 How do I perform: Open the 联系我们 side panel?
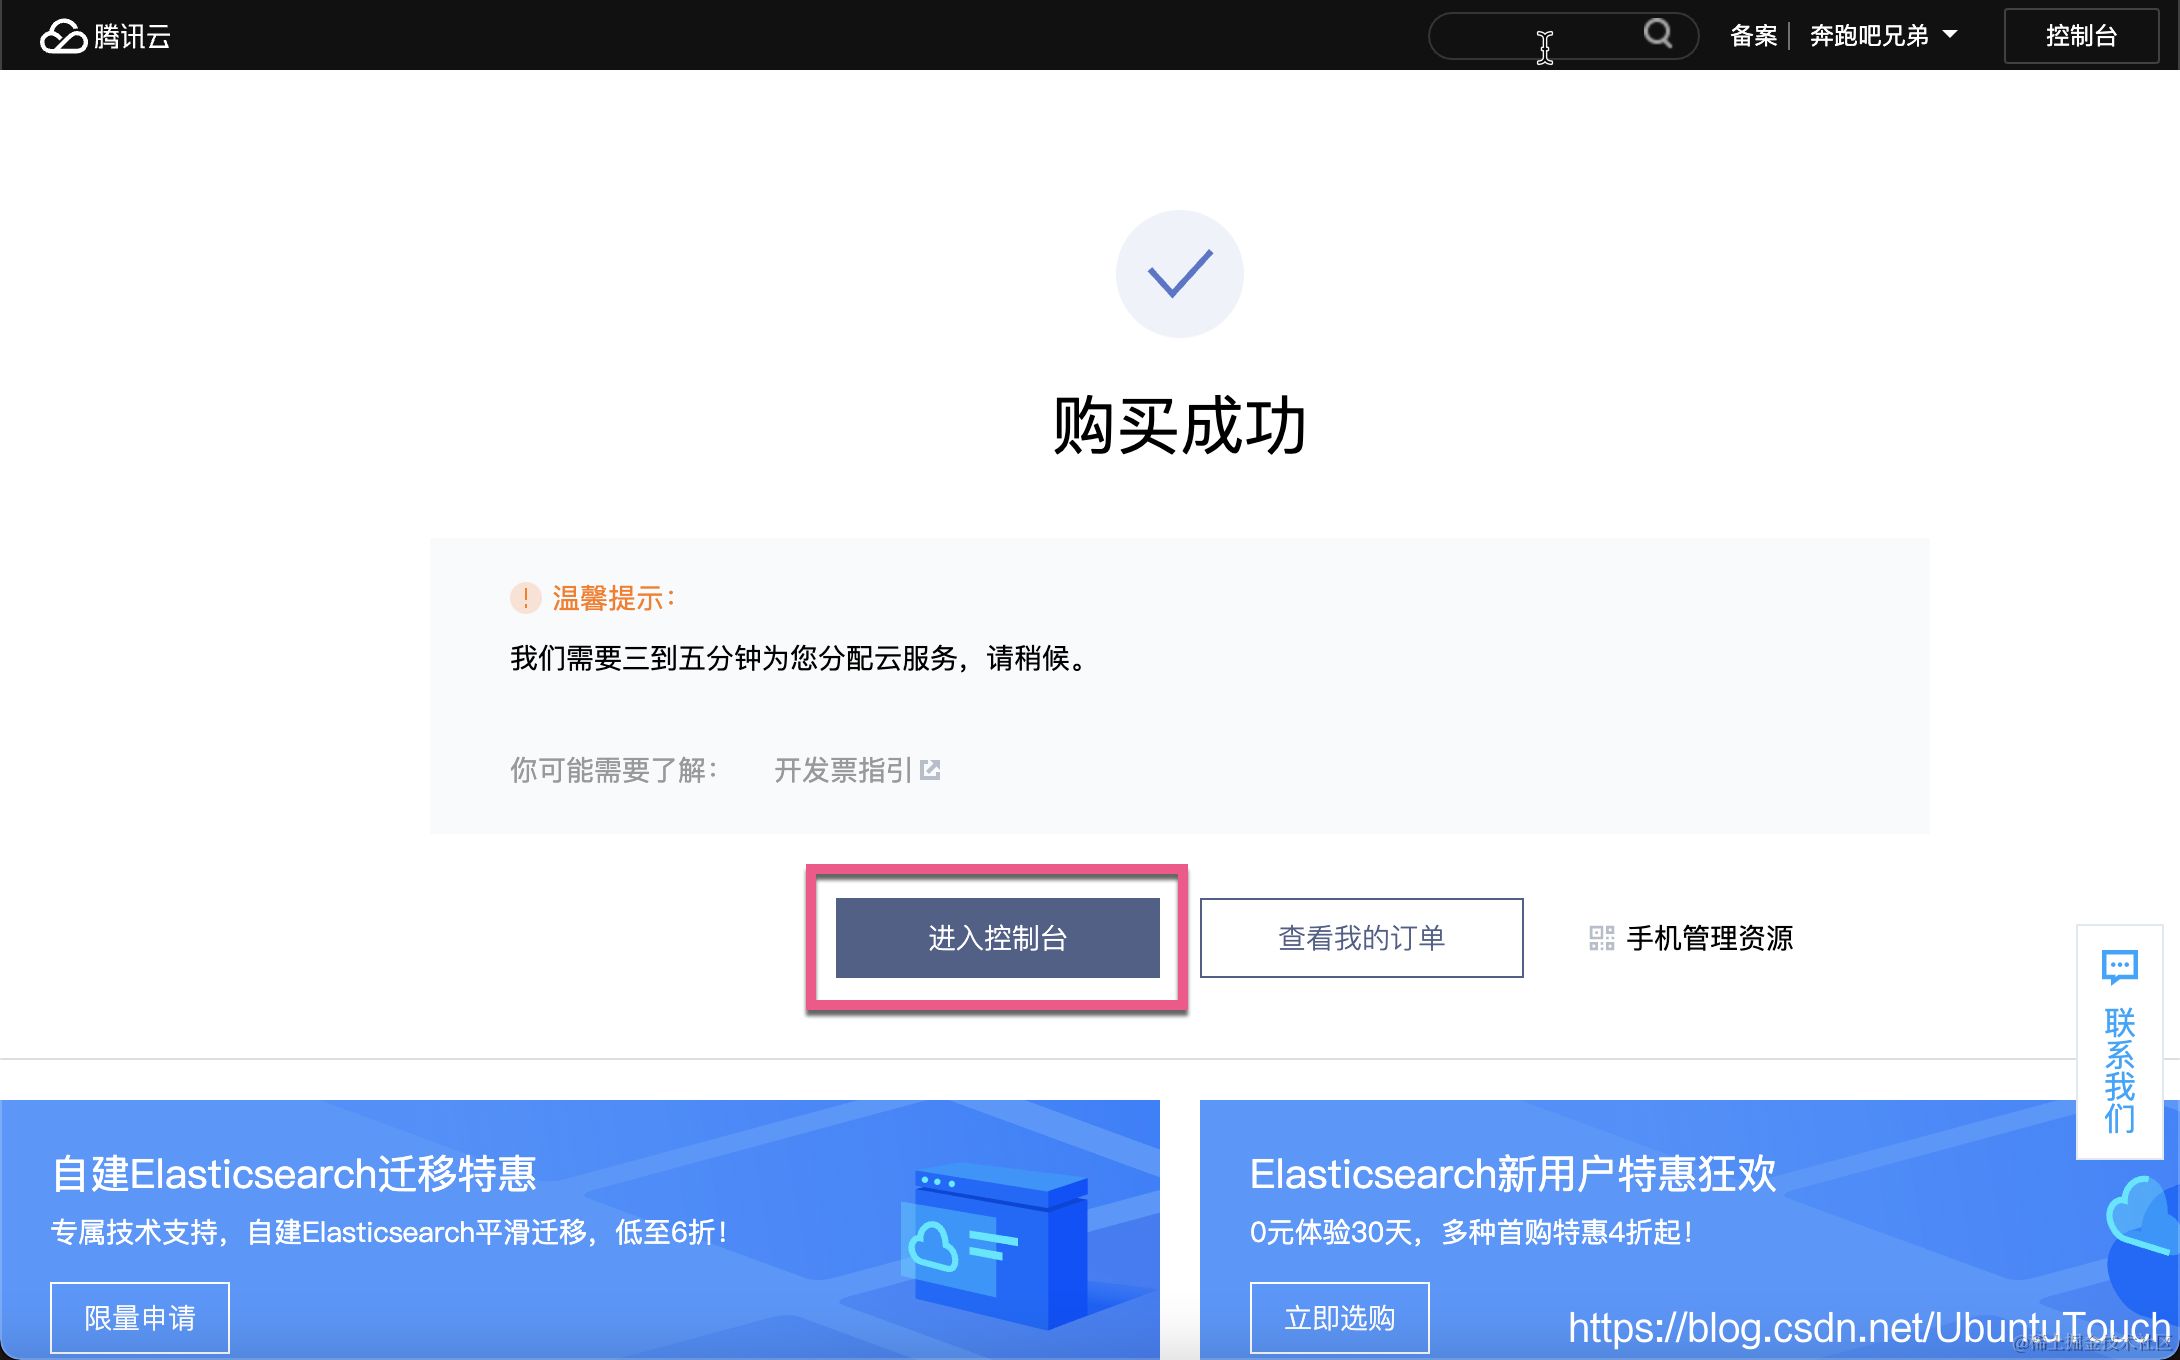[x=2119, y=1070]
